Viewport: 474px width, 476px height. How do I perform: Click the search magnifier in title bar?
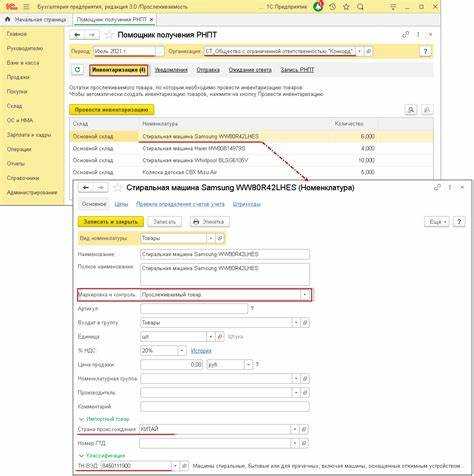[x=360, y=6]
